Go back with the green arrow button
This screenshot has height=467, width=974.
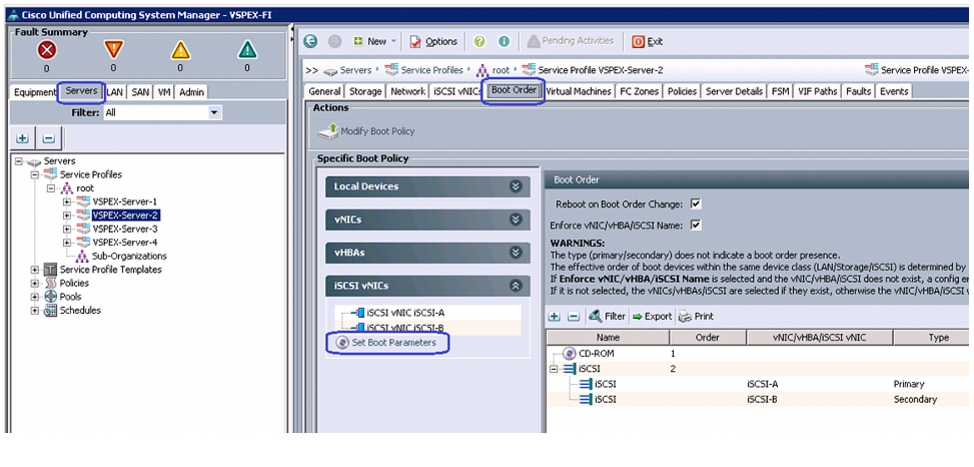(311, 42)
